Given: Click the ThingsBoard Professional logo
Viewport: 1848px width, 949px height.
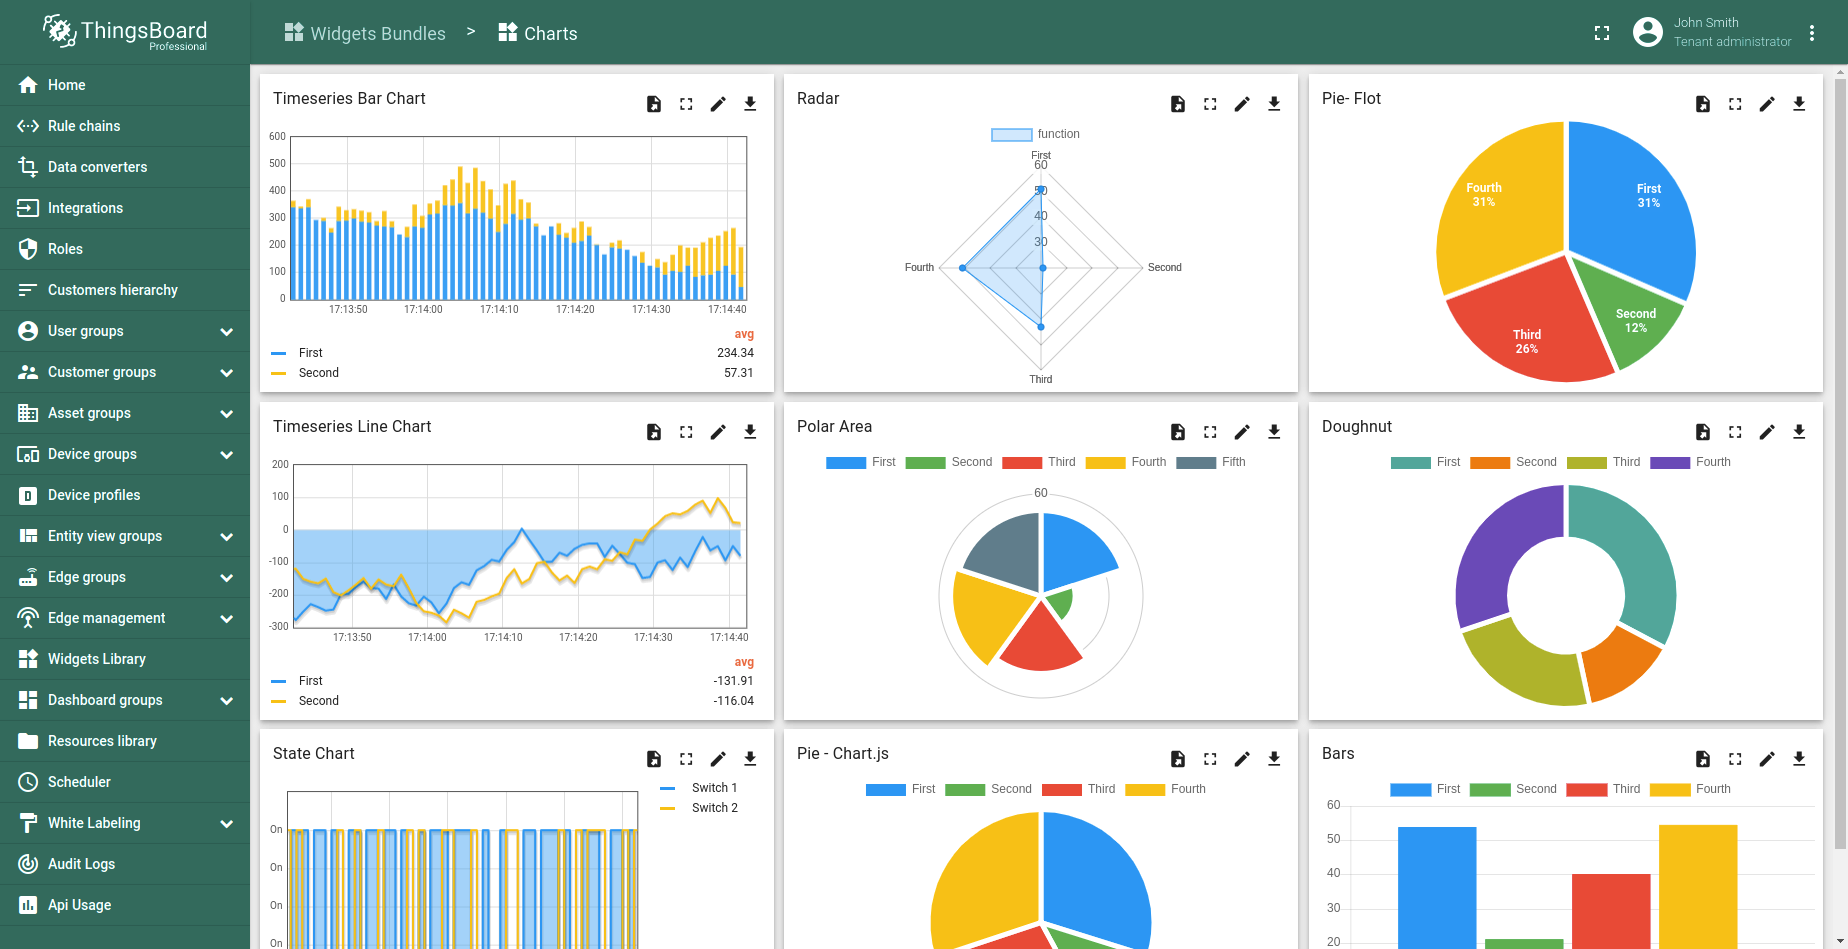Looking at the screenshot, I should click(x=125, y=32).
